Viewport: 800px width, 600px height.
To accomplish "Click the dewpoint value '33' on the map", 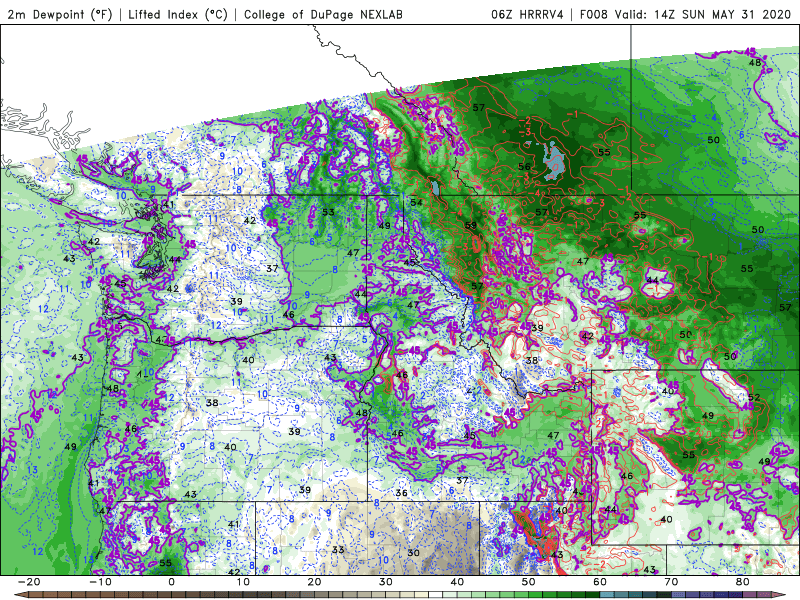I will [338, 550].
